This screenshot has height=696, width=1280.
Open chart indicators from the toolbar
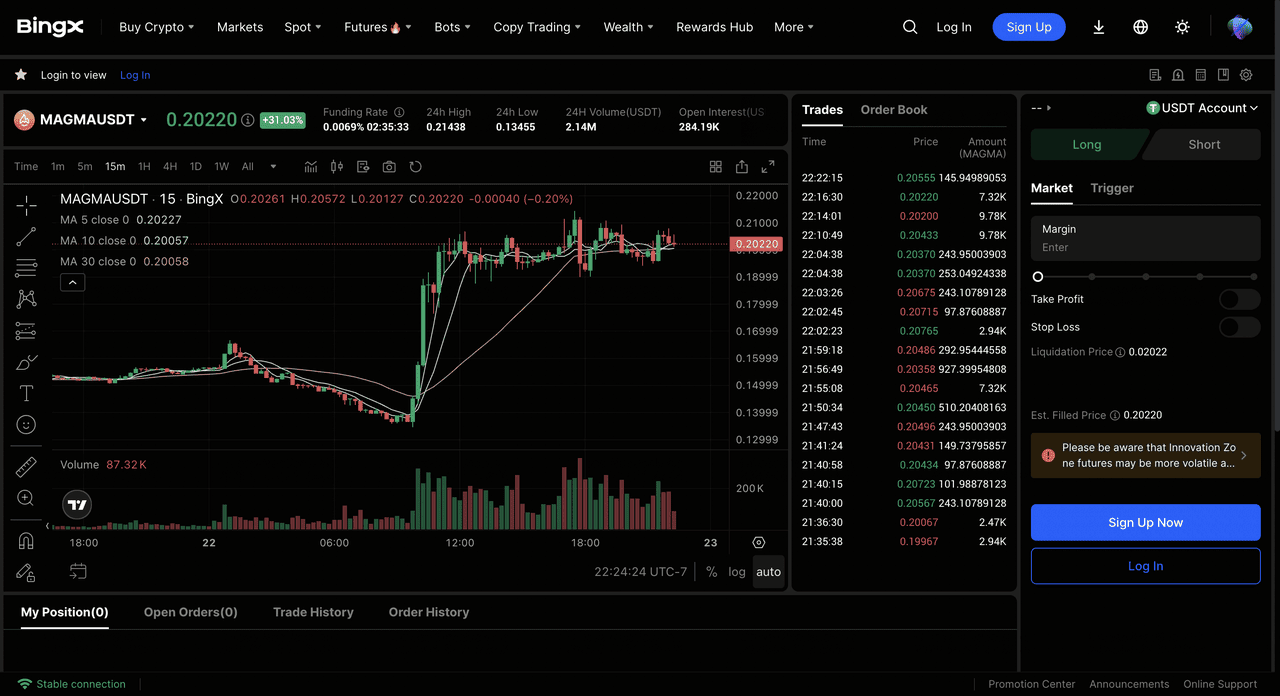point(311,167)
